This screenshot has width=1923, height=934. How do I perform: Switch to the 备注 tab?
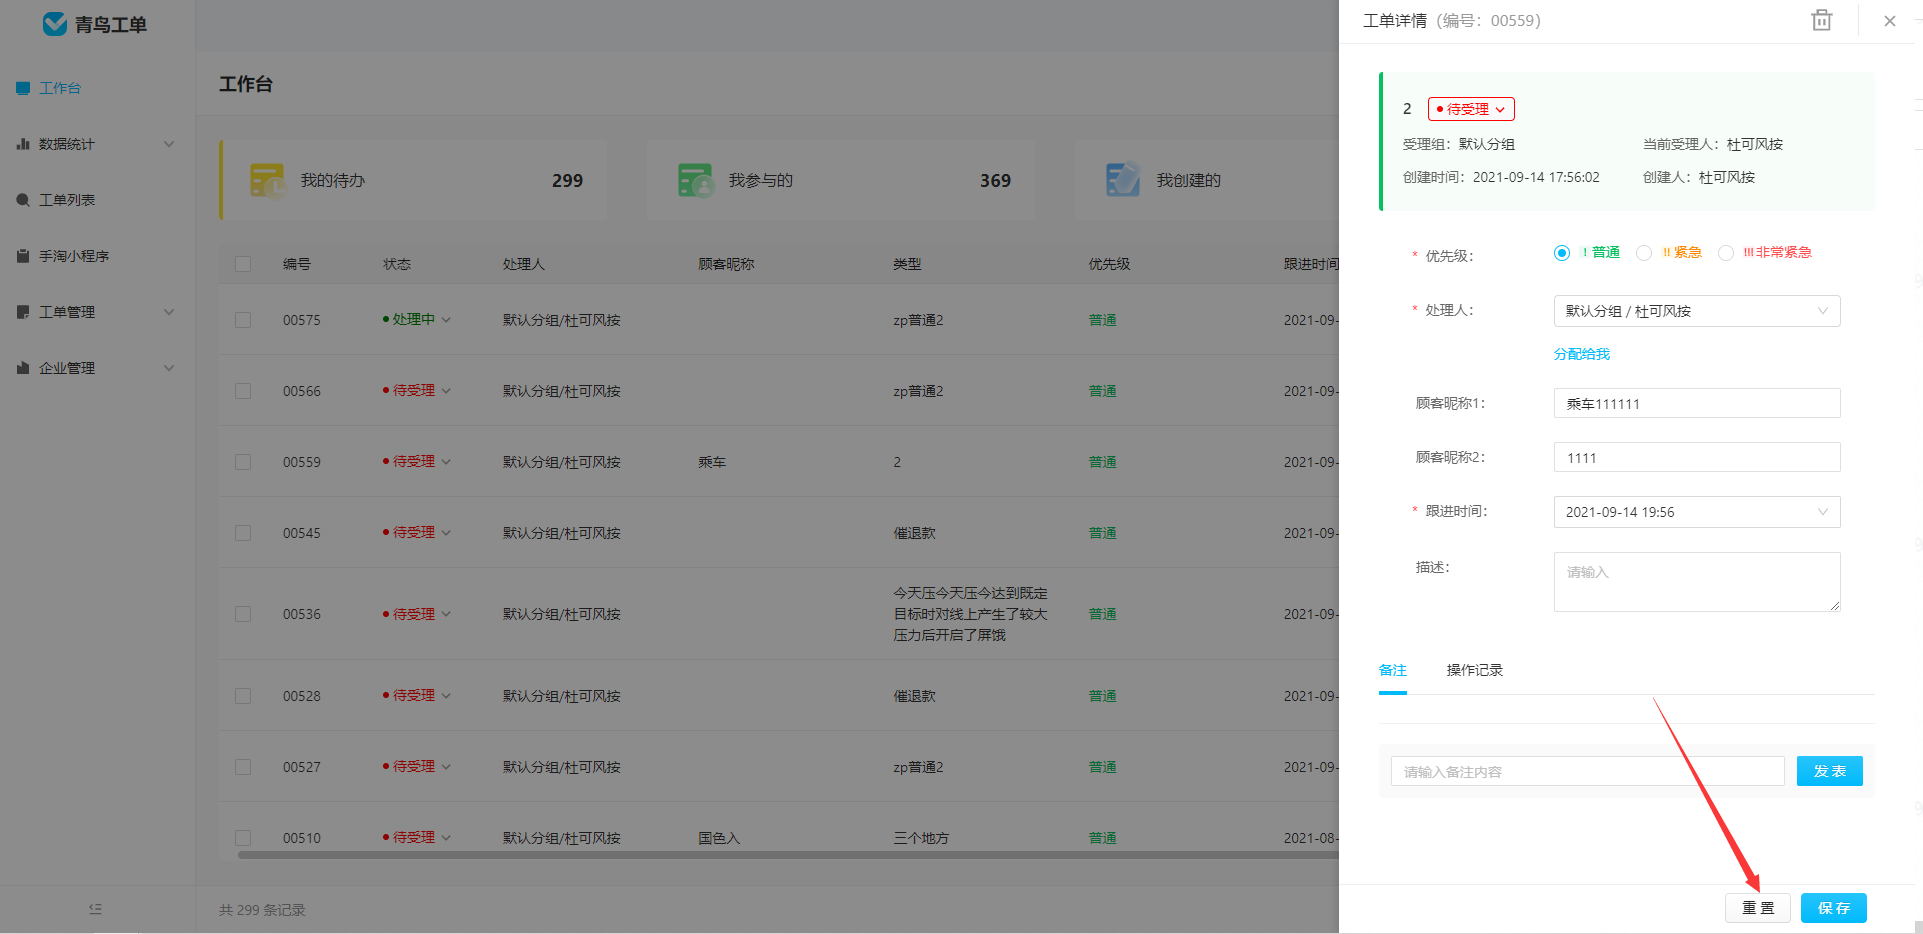pos(1393,670)
